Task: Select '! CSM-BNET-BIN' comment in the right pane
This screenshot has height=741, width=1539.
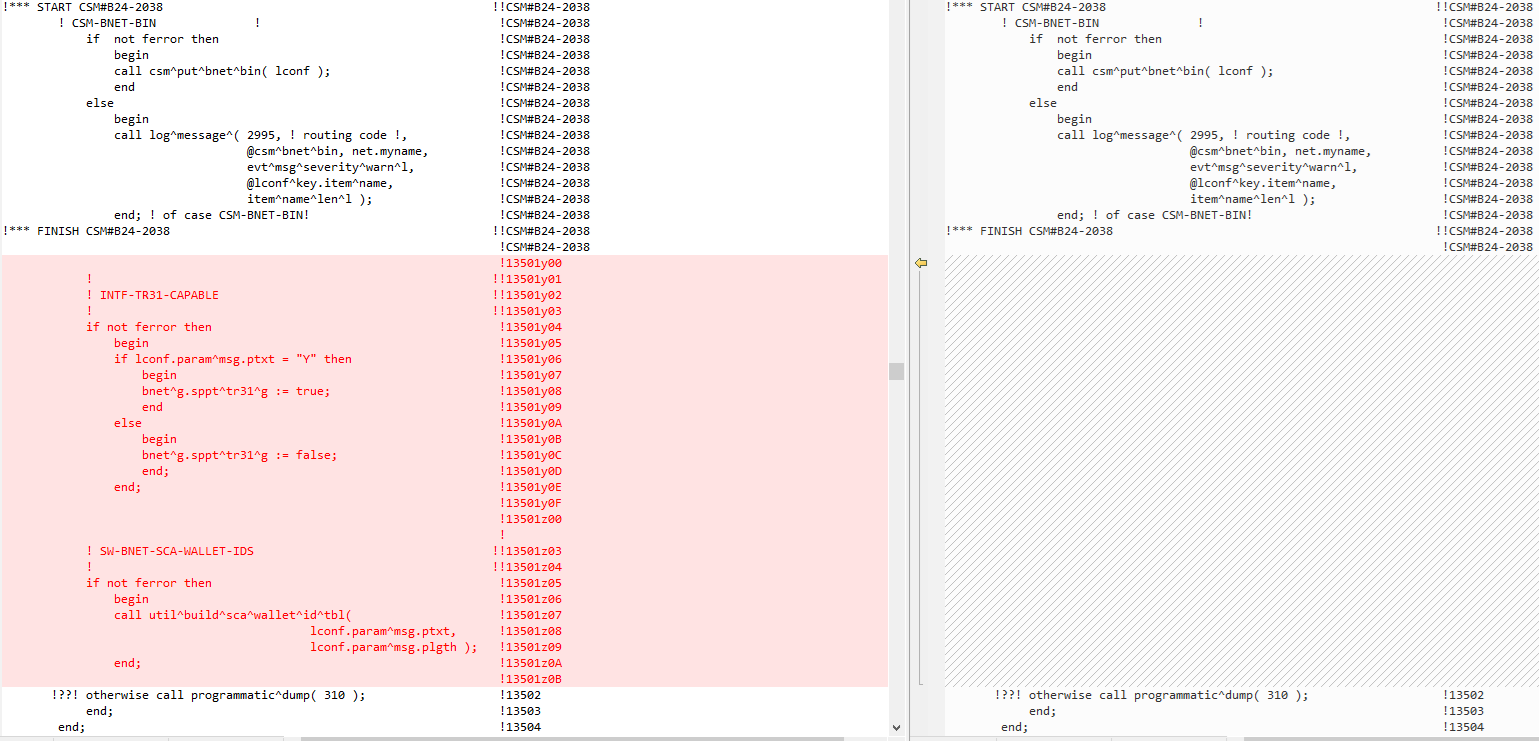Action: [1051, 23]
